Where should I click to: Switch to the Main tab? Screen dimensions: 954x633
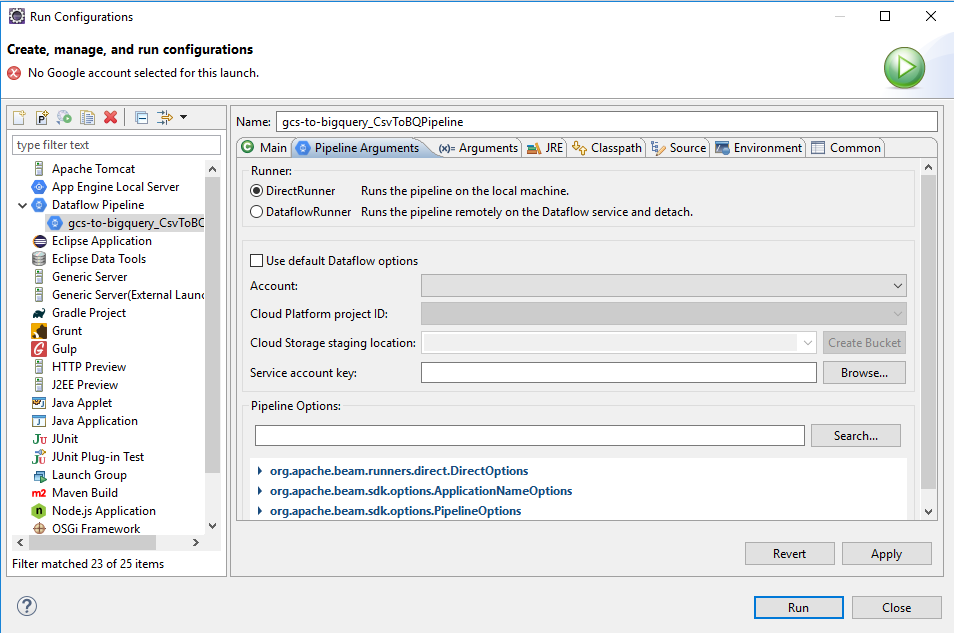tap(265, 148)
